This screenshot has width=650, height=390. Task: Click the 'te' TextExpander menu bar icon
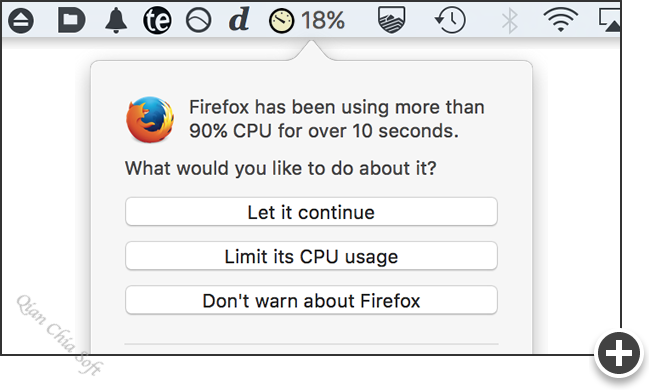click(x=157, y=20)
